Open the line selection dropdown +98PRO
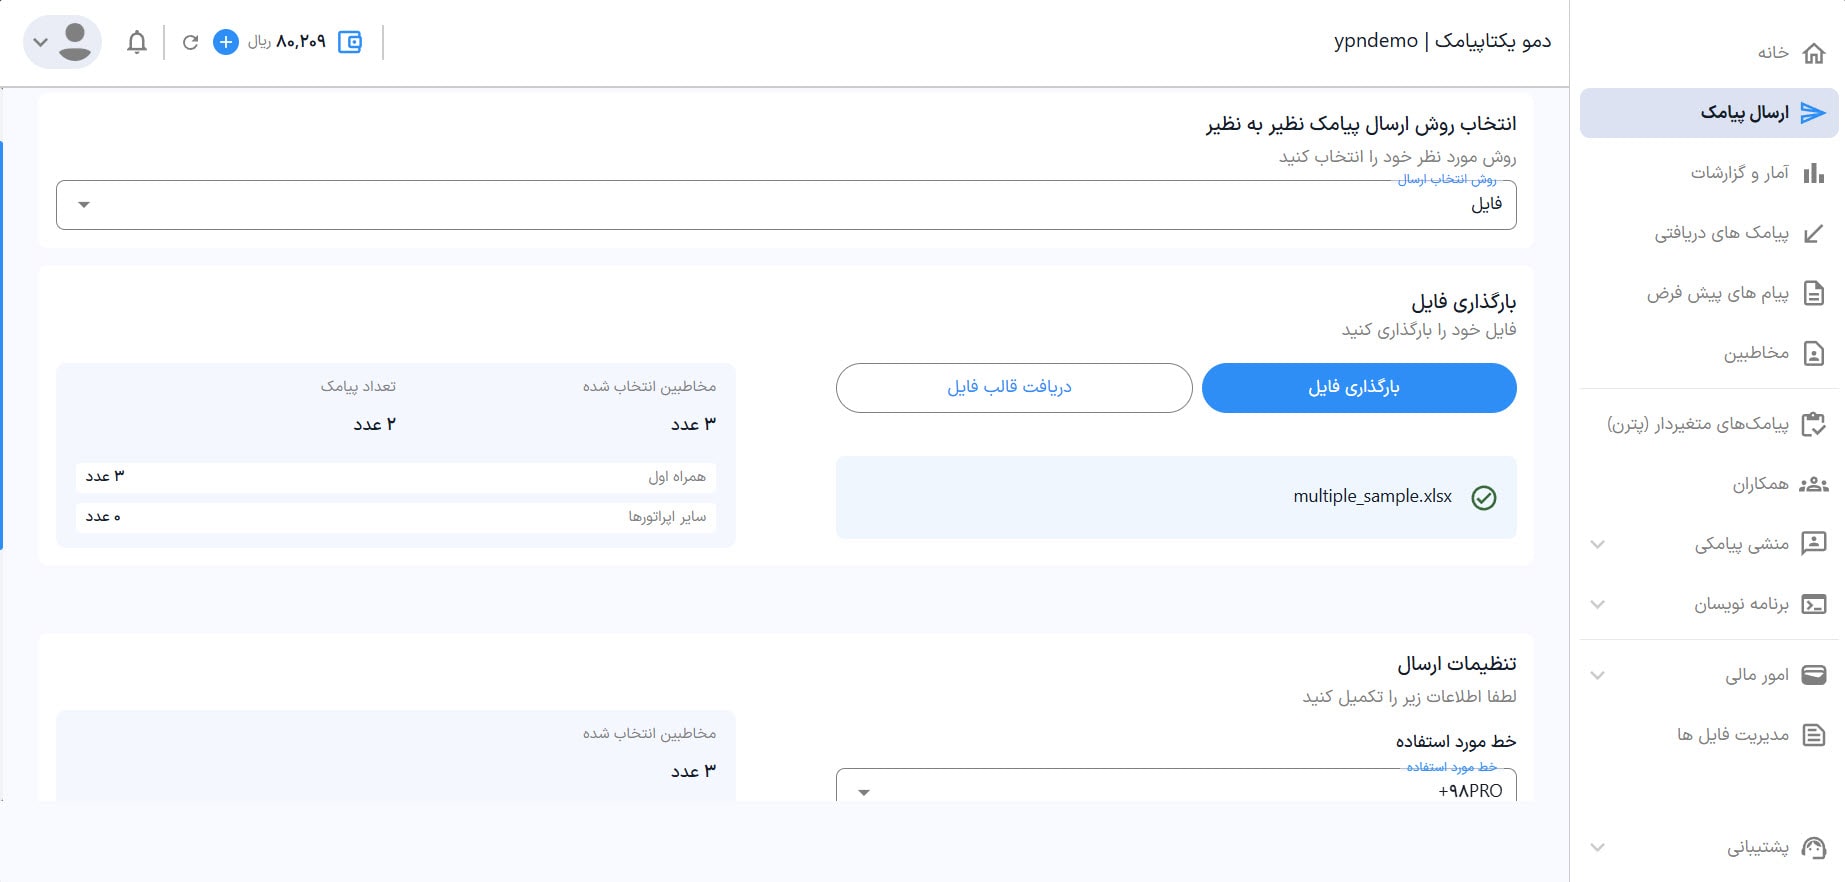This screenshot has width=1845, height=882. click(x=1176, y=789)
